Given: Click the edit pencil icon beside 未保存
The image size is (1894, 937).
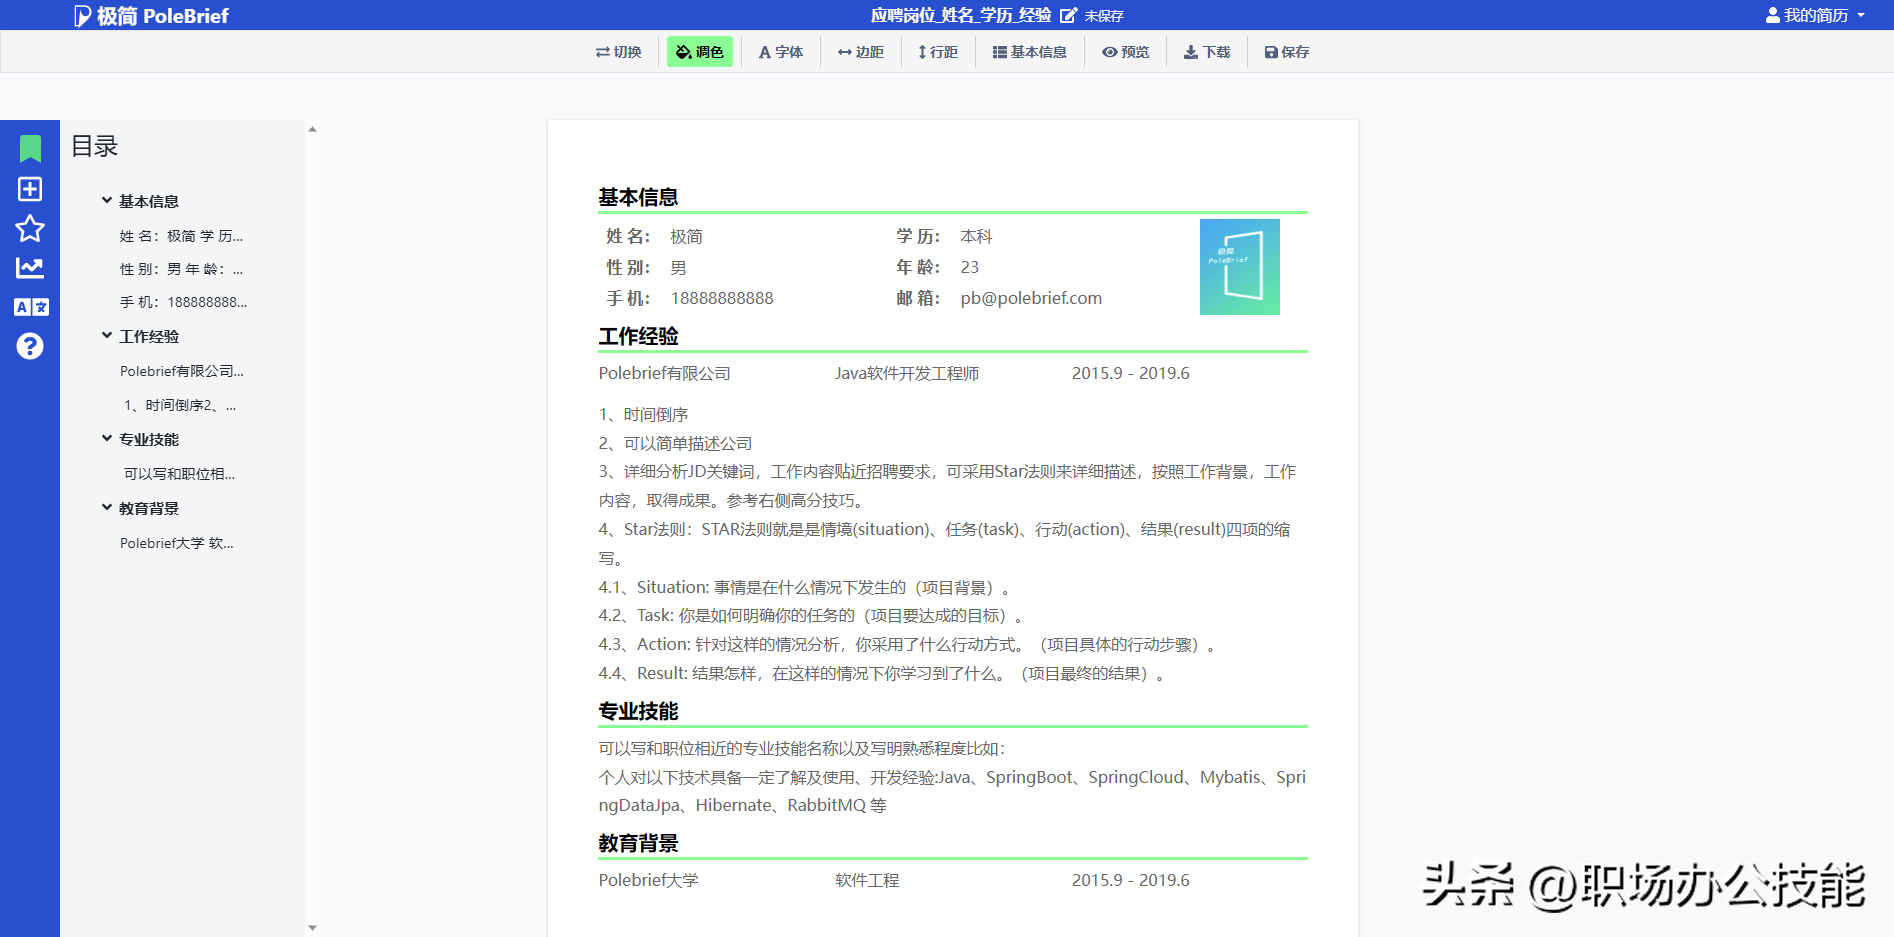Looking at the screenshot, I should point(1069,15).
